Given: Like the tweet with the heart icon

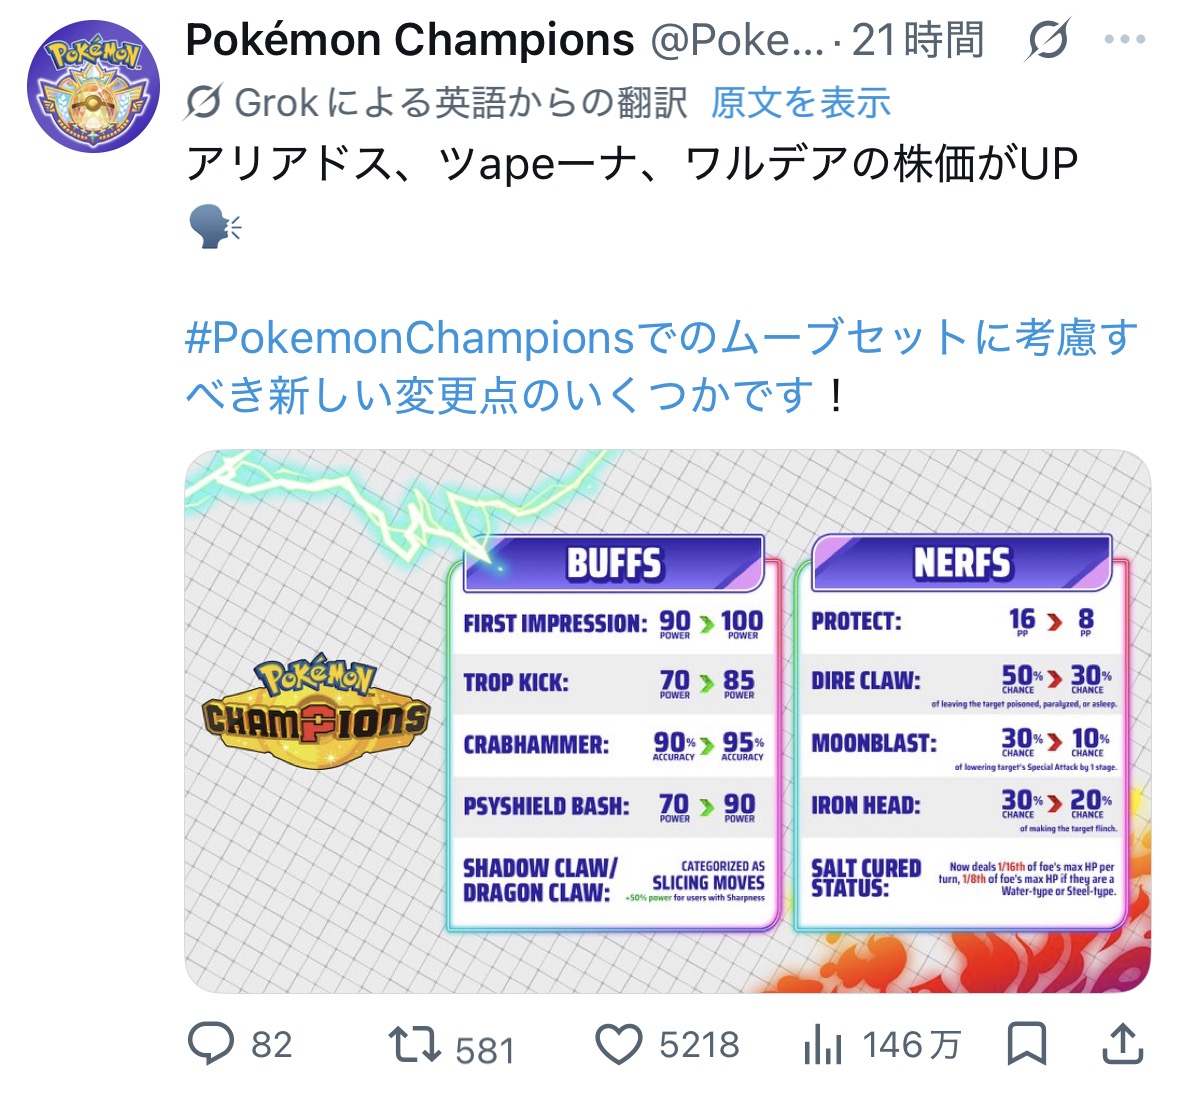Looking at the screenshot, I should pos(619,1044).
